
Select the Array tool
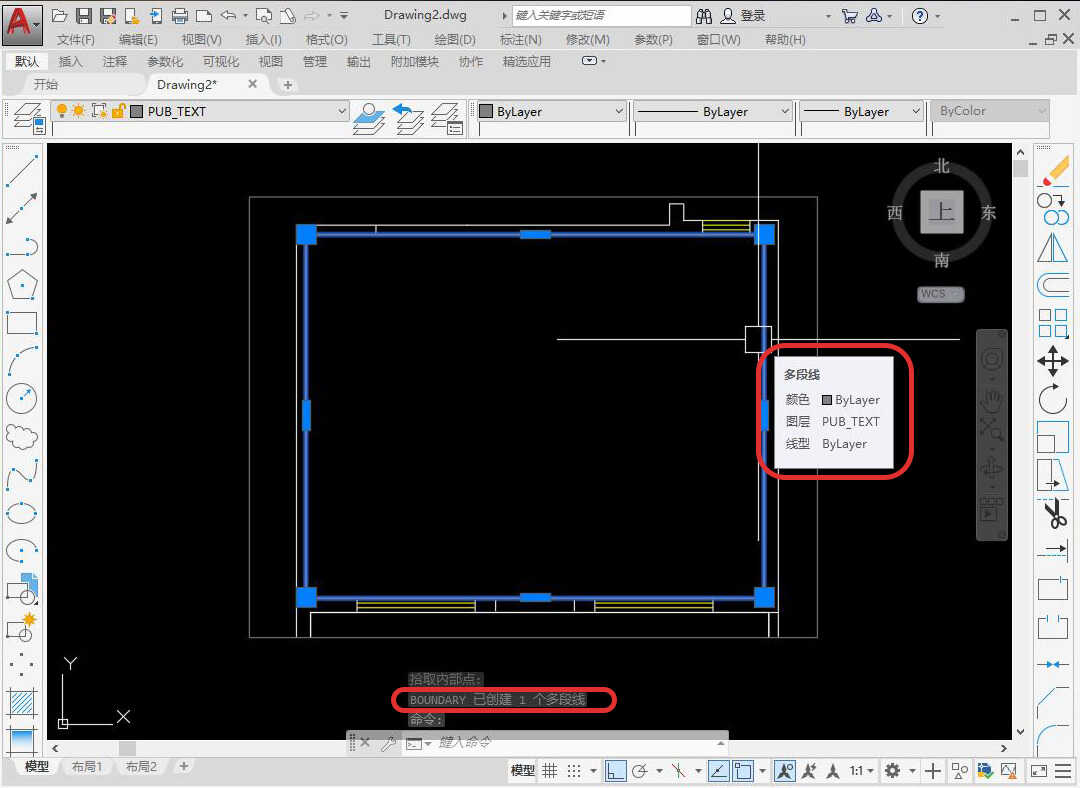[1053, 322]
